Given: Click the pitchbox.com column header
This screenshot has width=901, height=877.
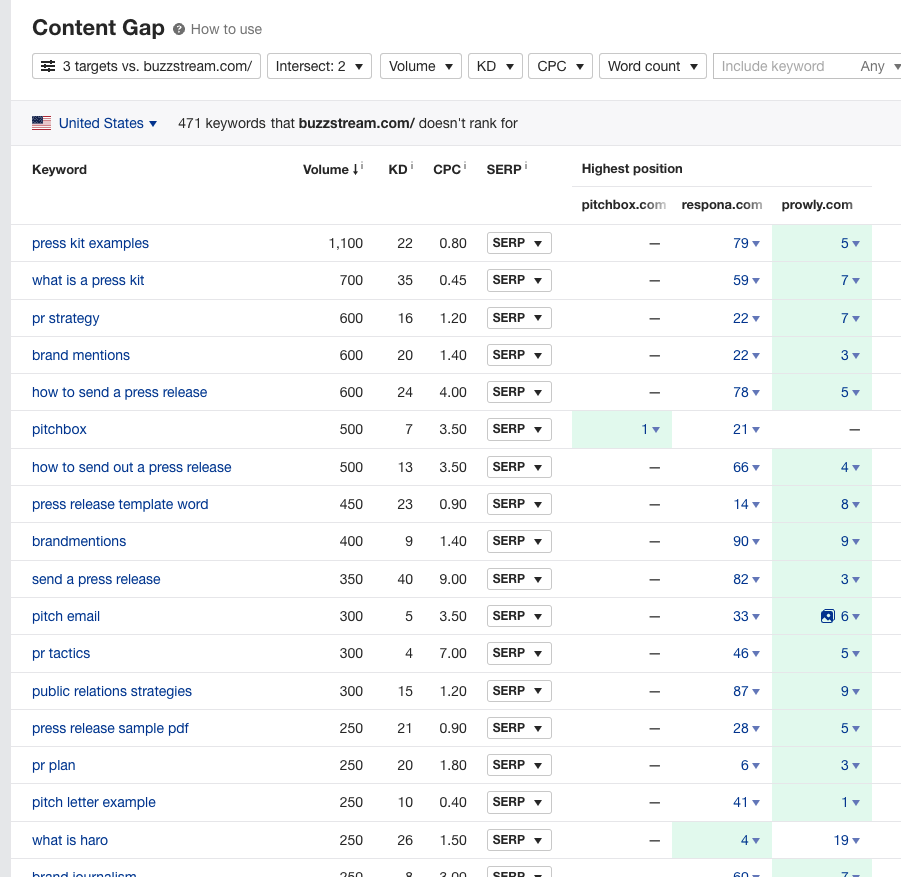Looking at the screenshot, I should click(623, 205).
